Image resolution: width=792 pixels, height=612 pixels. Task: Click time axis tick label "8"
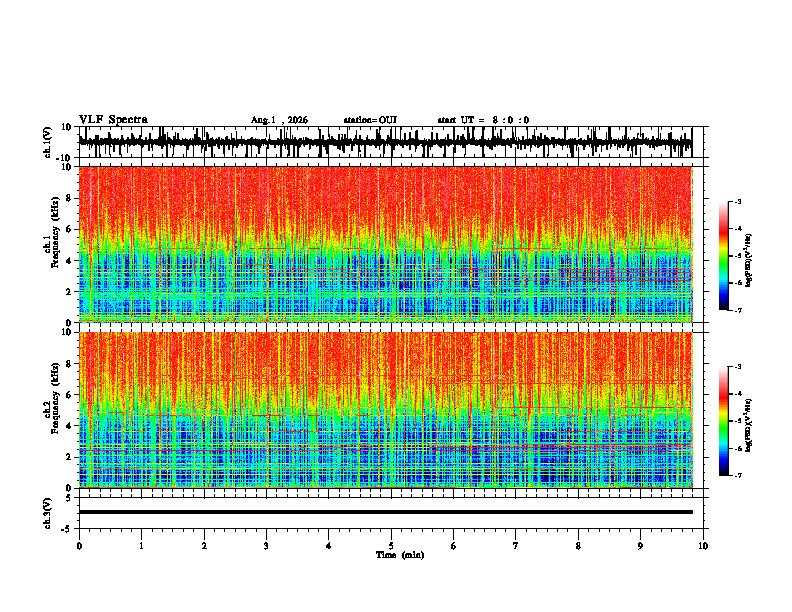click(578, 546)
